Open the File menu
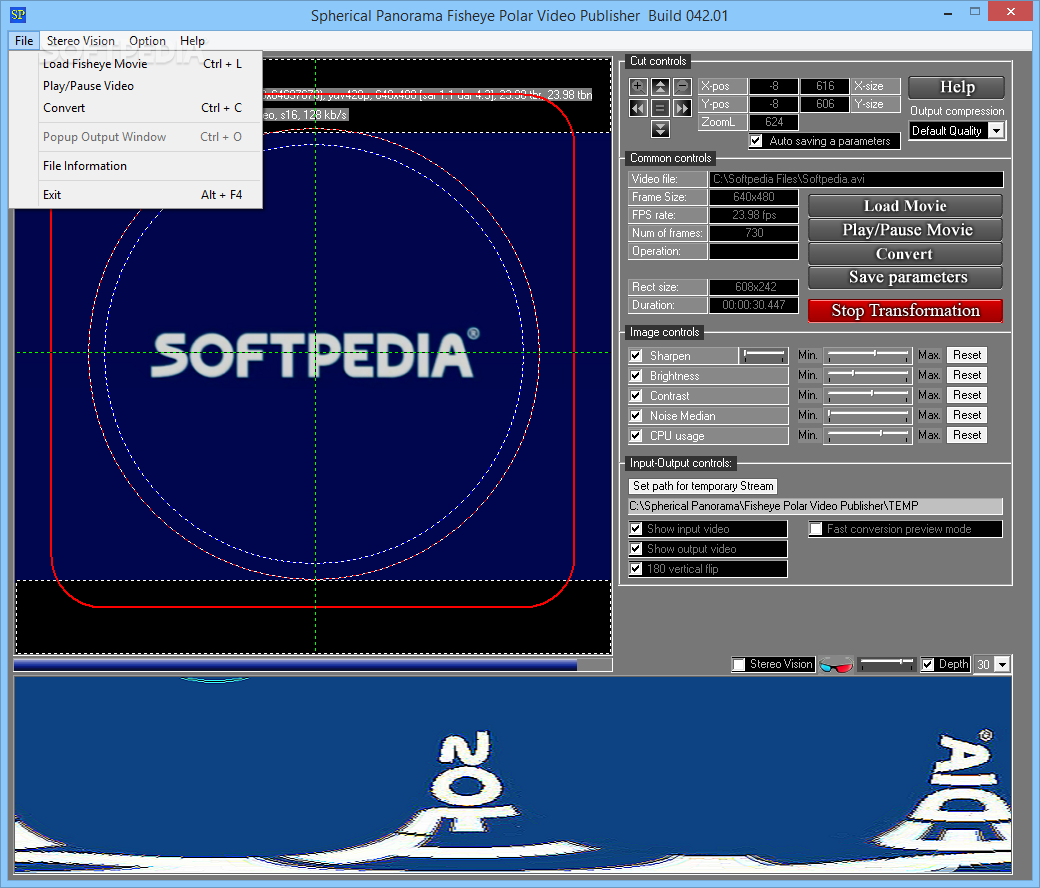 24,40
